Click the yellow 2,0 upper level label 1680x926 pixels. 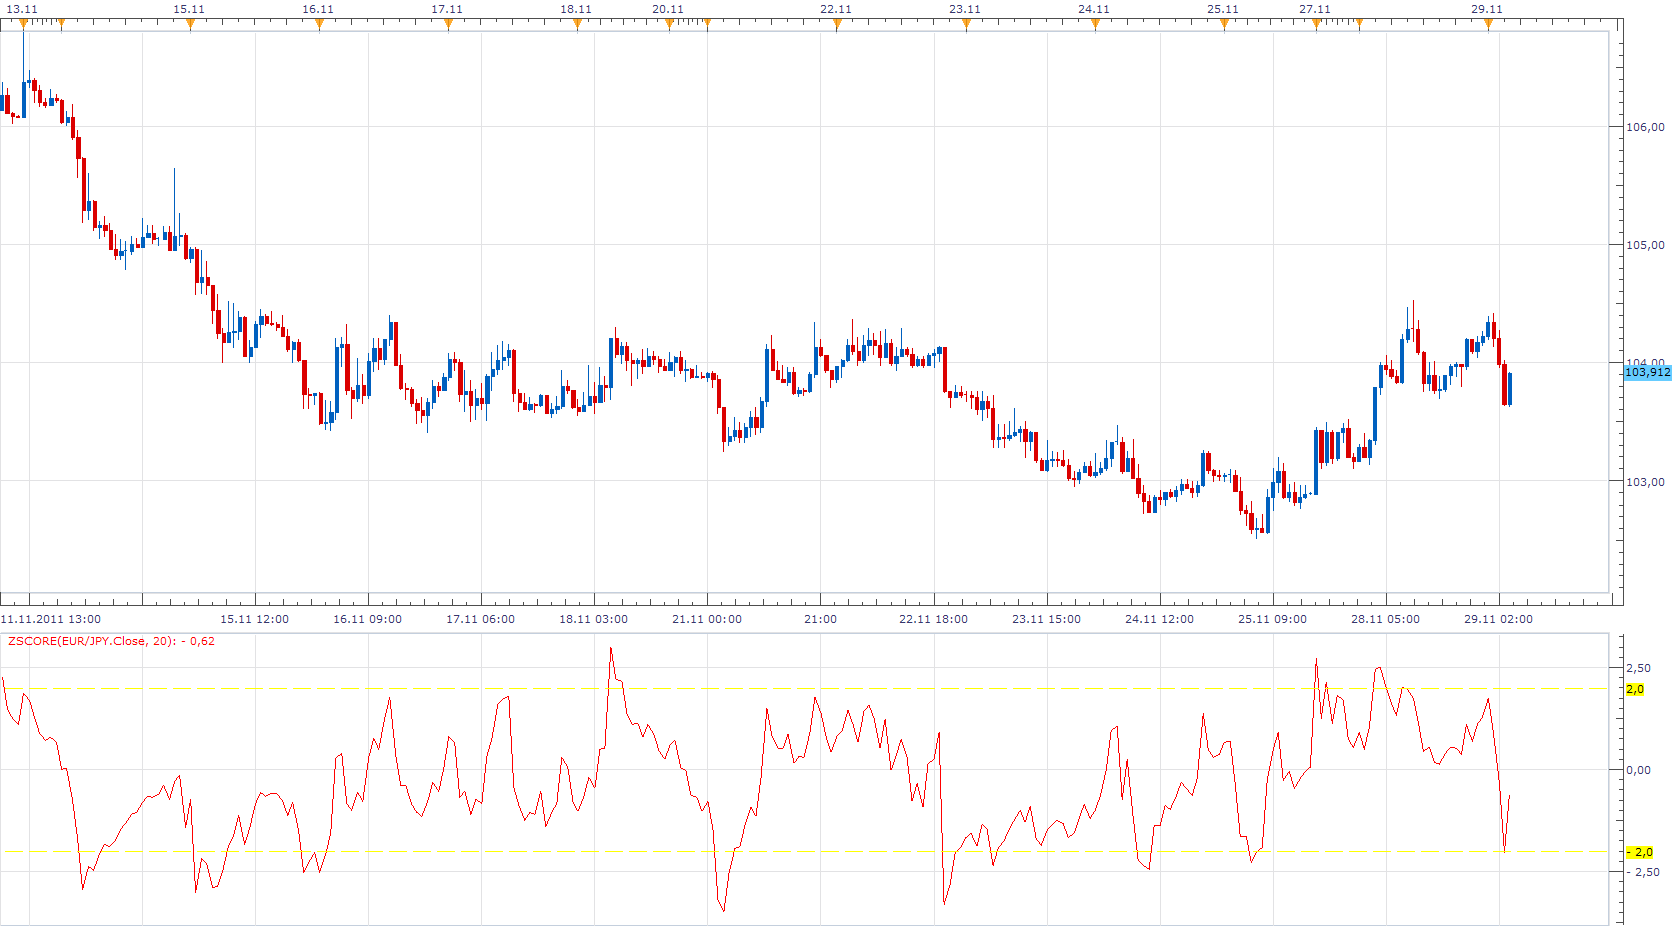click(x=1635, y=689)
